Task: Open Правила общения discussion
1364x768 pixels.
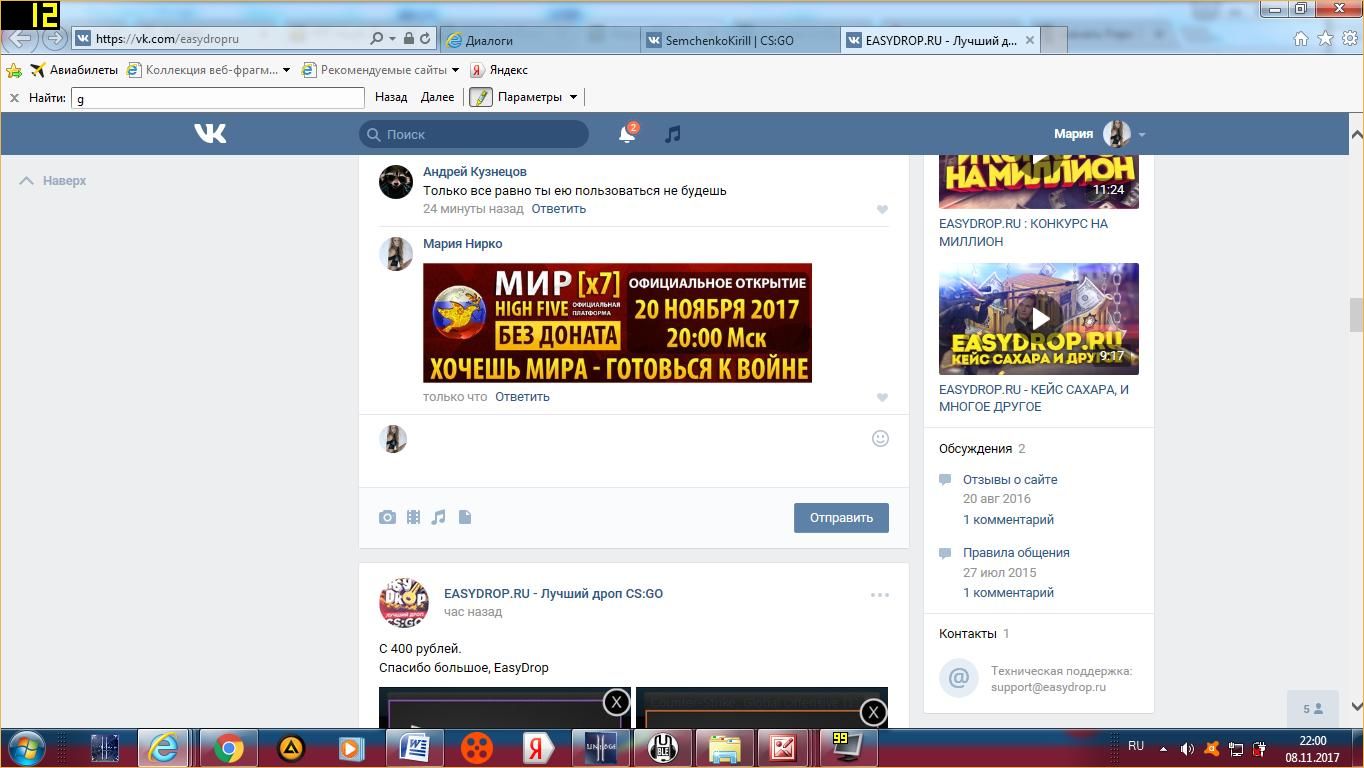Action: click(x=1016, y=553)
